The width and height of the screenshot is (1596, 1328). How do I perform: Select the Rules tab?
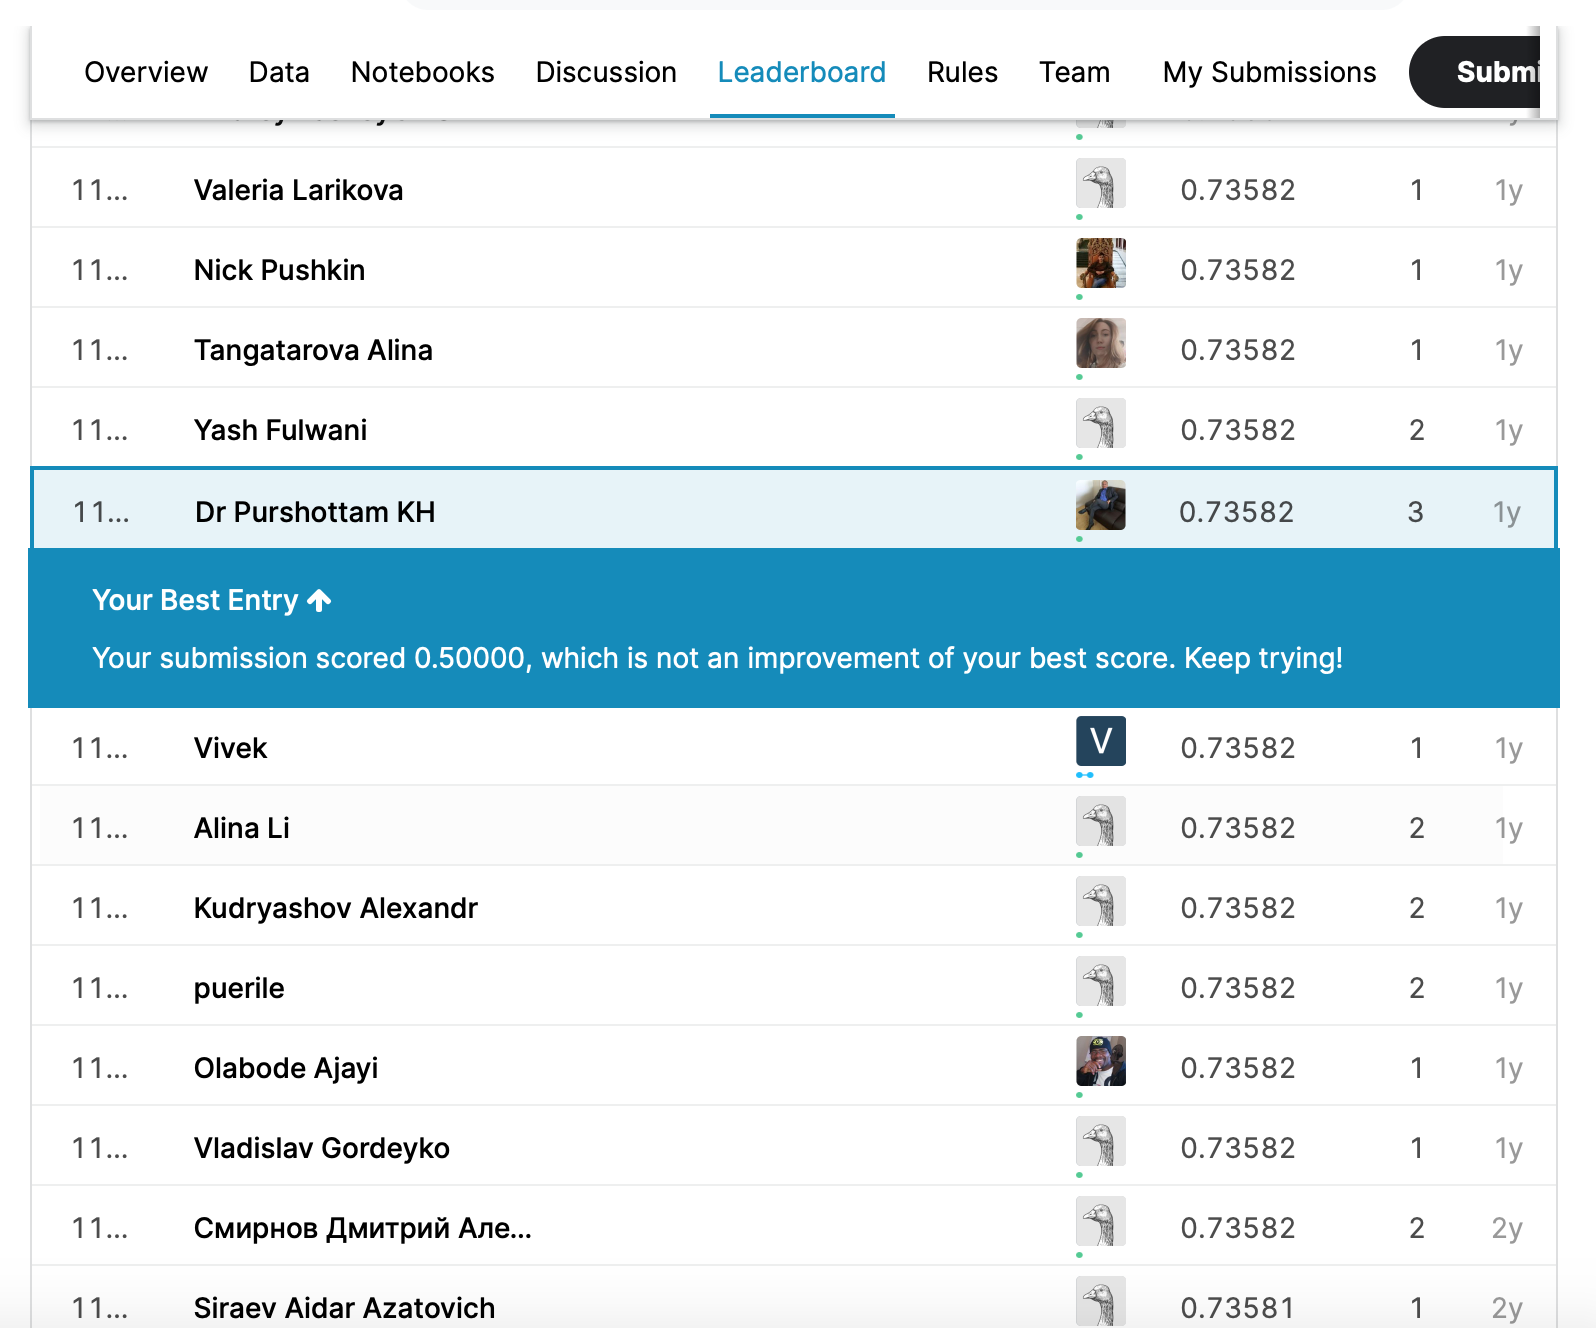coord(962,72)
